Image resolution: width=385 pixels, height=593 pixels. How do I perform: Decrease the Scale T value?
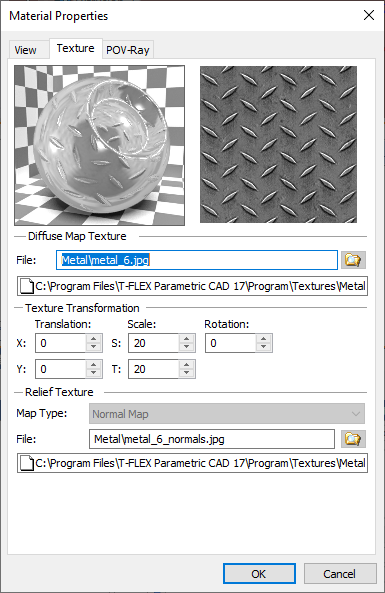pyautogui.click(x=186, y=373)
